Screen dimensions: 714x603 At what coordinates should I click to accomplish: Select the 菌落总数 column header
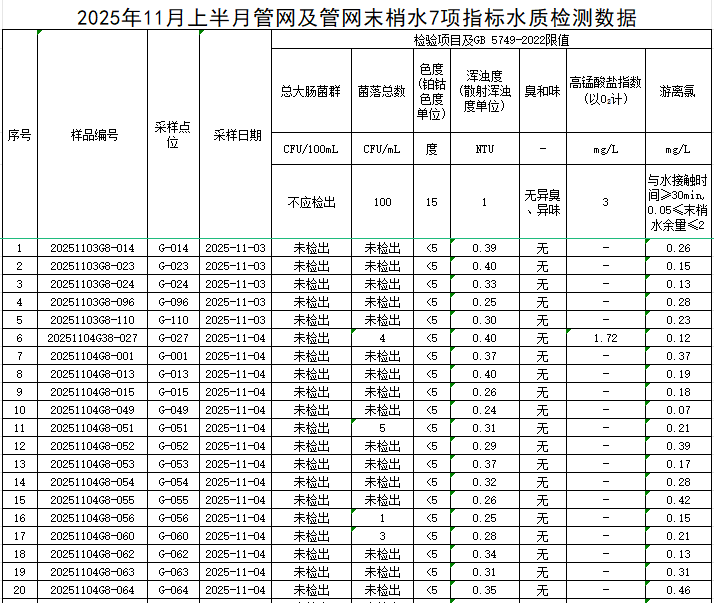click(382, 91)
